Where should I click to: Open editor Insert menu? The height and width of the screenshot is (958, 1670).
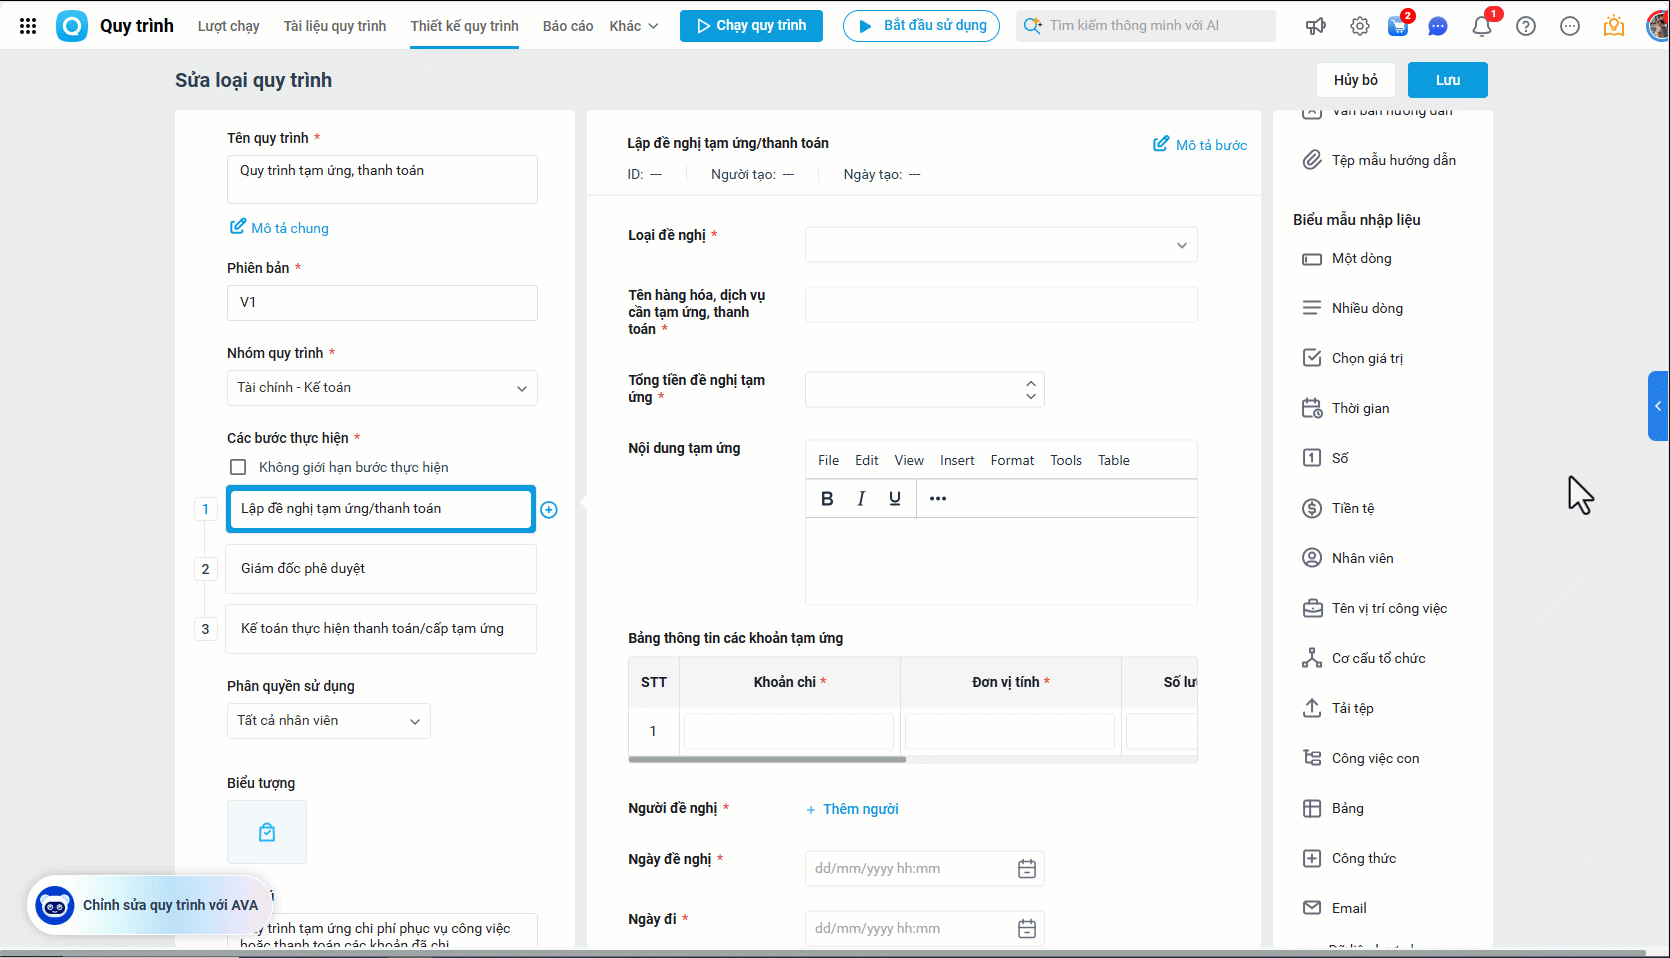(957, 460)
